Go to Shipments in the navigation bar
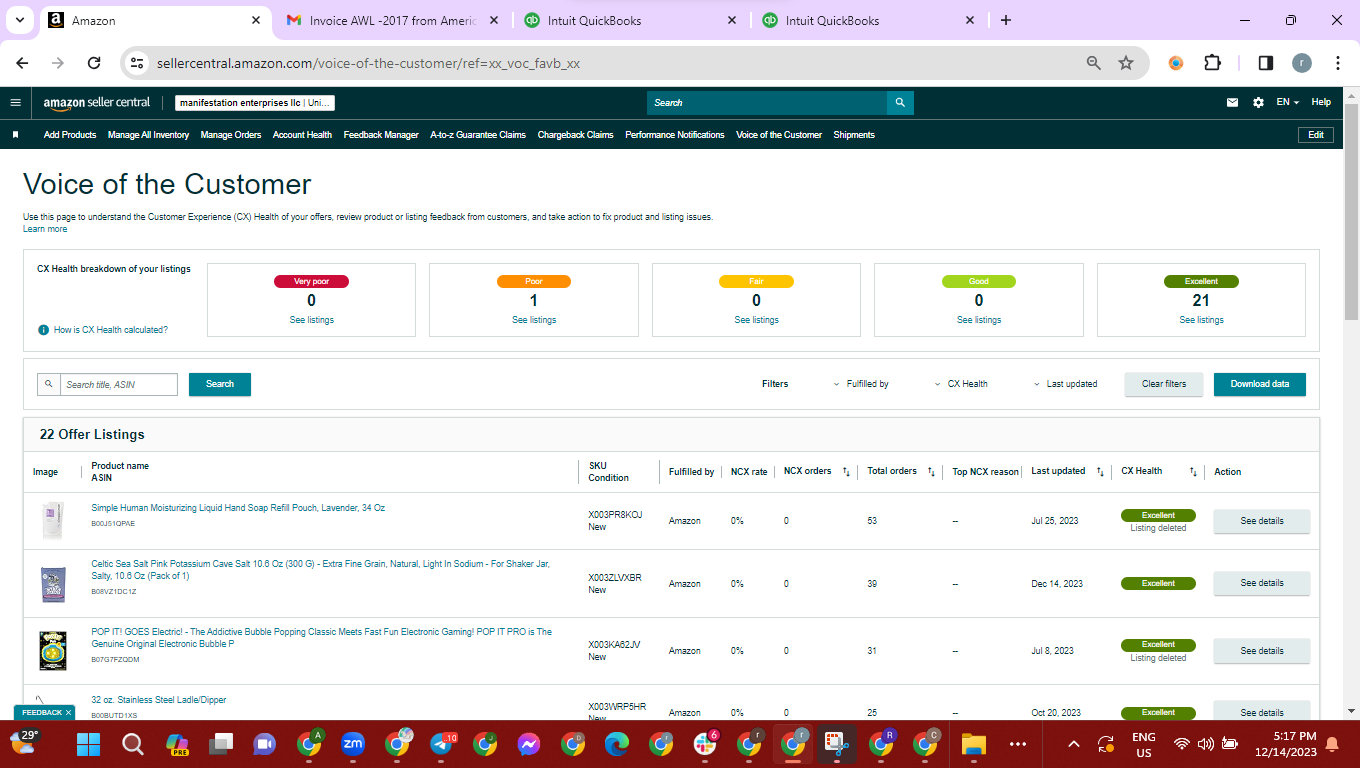Image resolution: width=1360 pixels, height=768 pixels. point(854,135)
